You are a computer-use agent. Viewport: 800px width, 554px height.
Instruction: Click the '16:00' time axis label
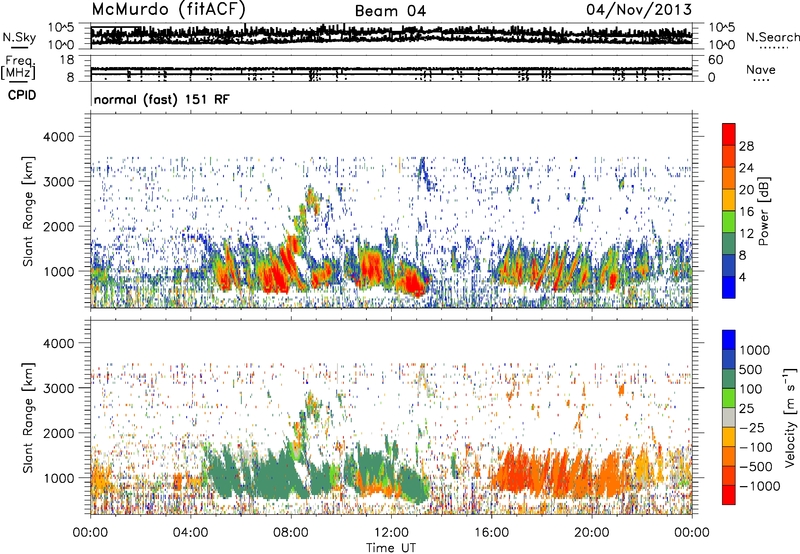(x=491, y=533)
